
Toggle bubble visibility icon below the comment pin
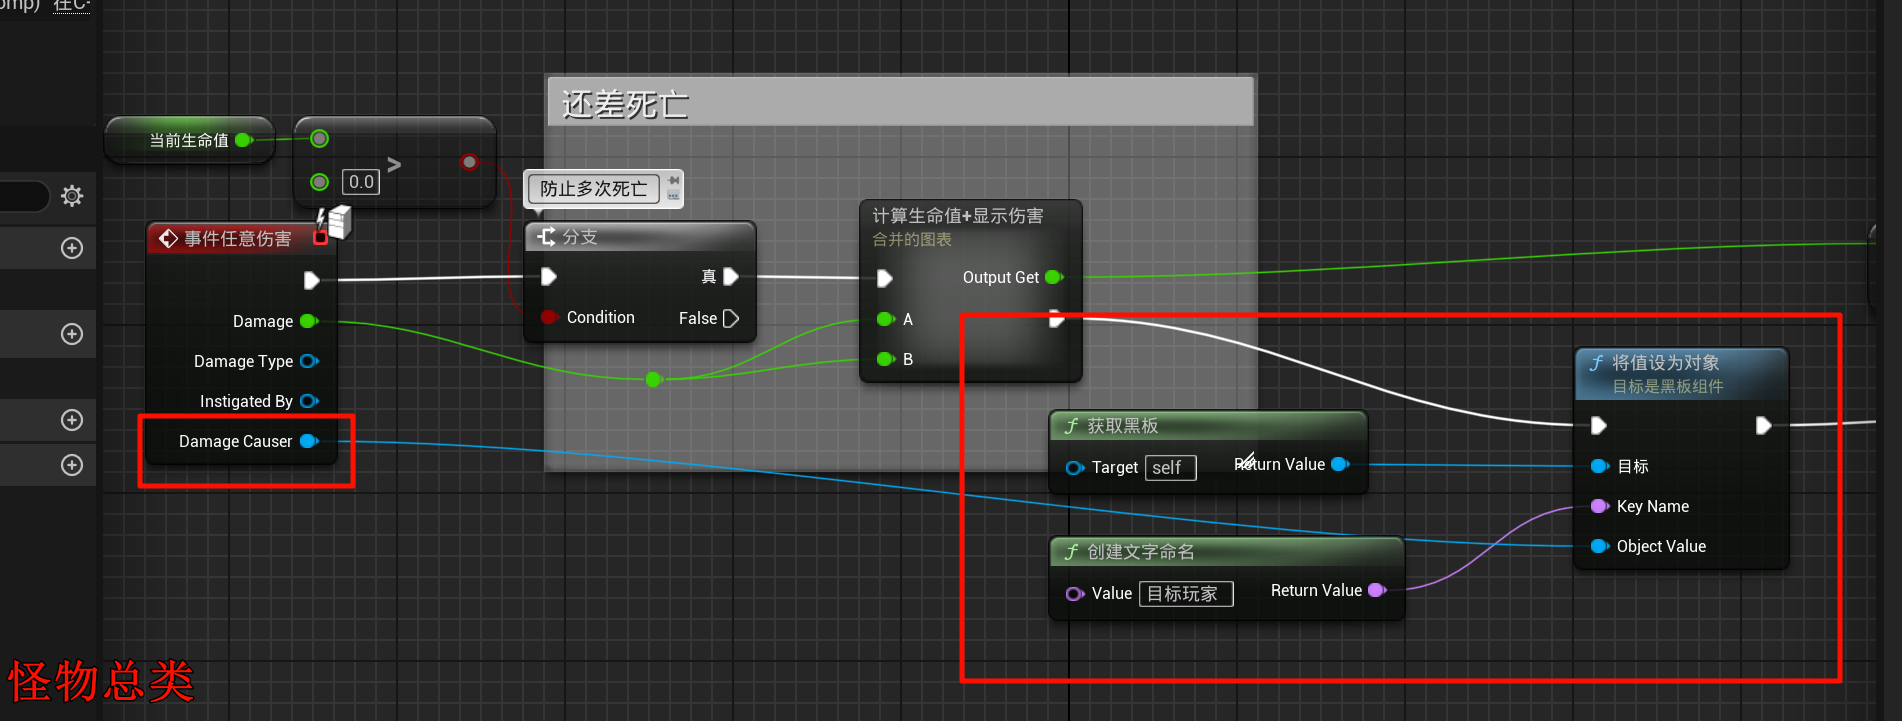click(x=674, y=196)
